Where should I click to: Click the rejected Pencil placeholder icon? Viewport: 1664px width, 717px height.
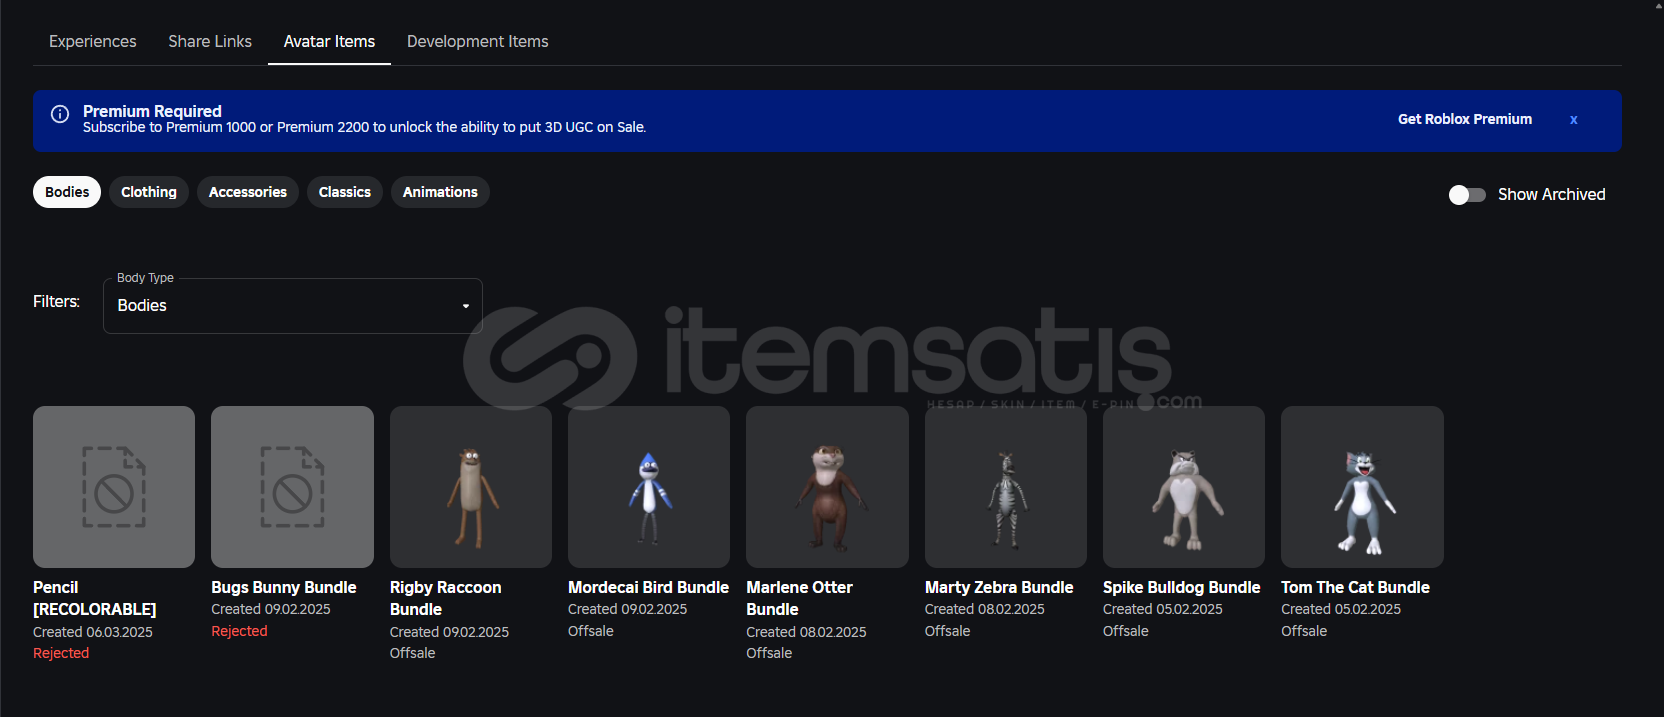pos(114,487)
